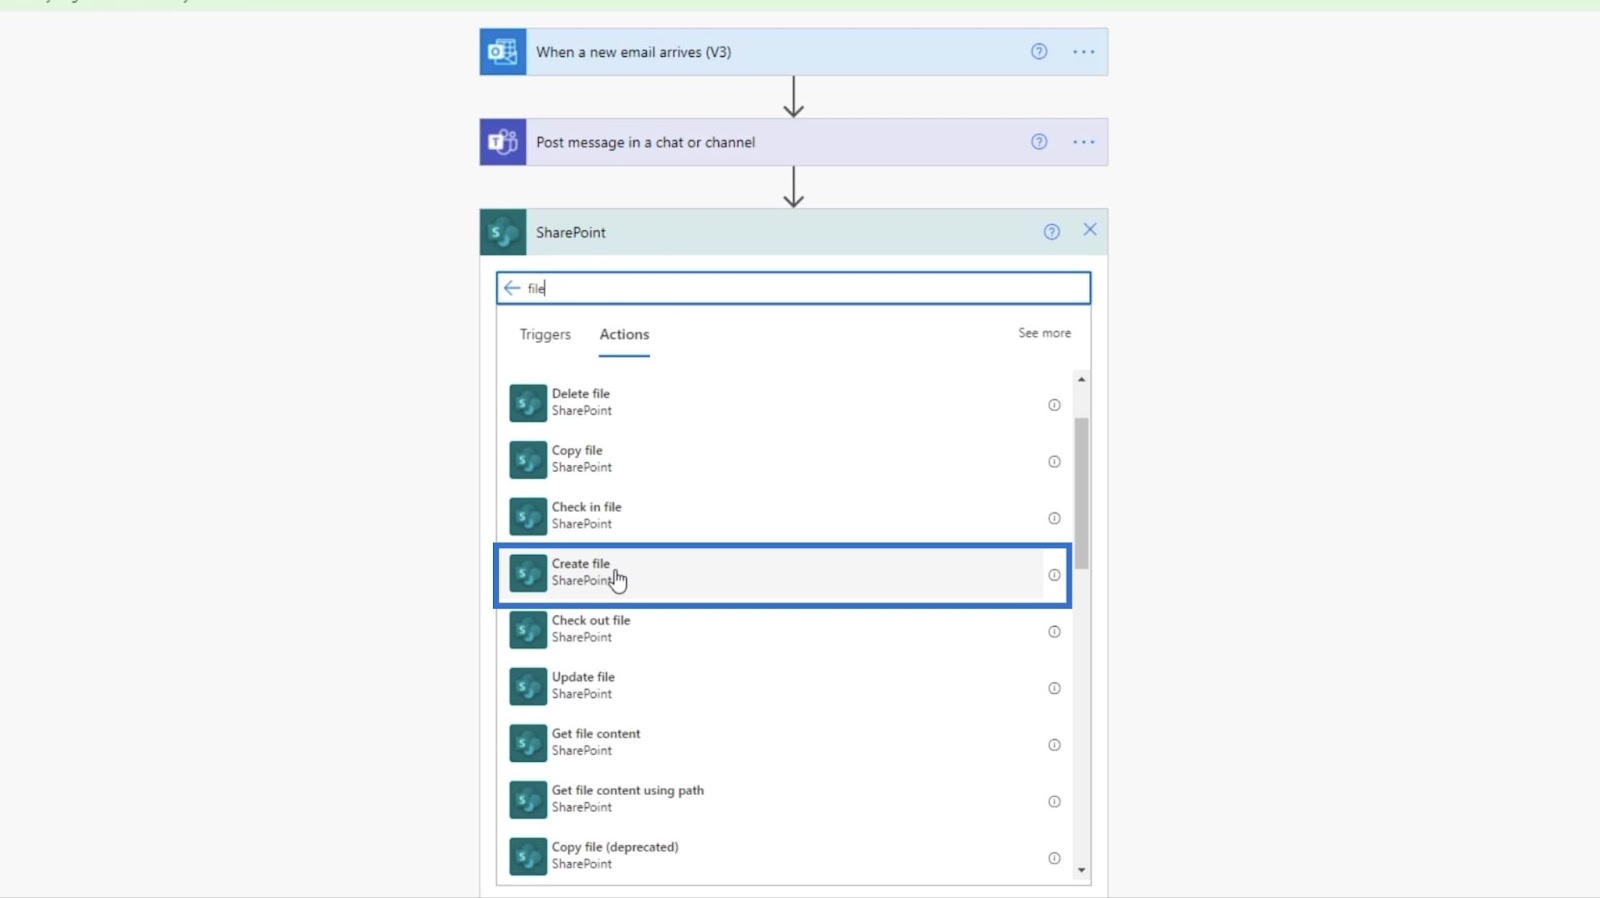Image resolution: width=1600 pixels, height=898 pixels.
Task: Open help for When a new email arrives step
Action: point(1039,52)
